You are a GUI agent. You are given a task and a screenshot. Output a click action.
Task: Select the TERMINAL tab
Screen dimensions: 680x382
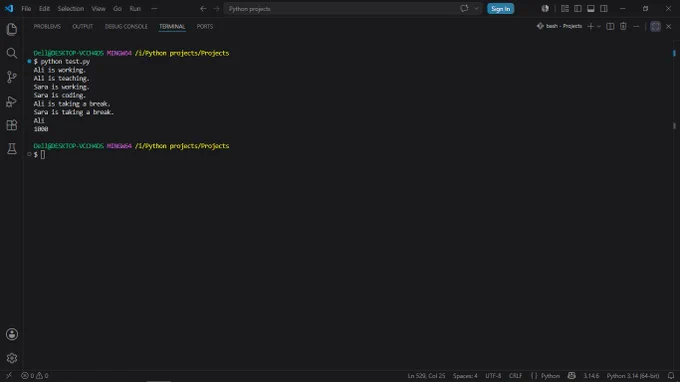172,26
